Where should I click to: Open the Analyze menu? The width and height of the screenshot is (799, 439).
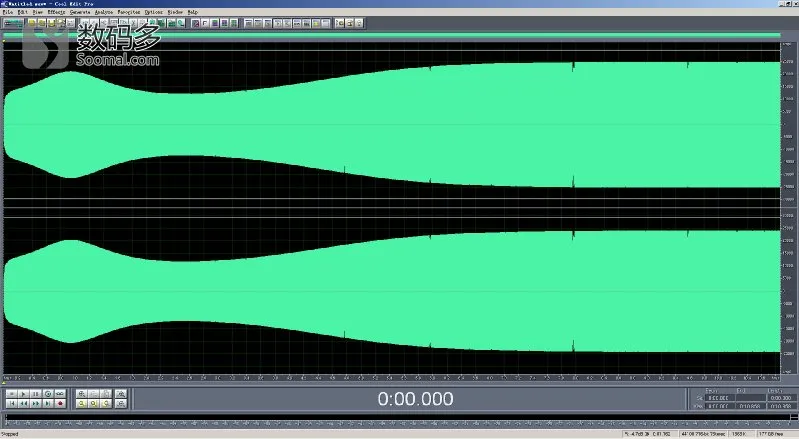[104, 12]
